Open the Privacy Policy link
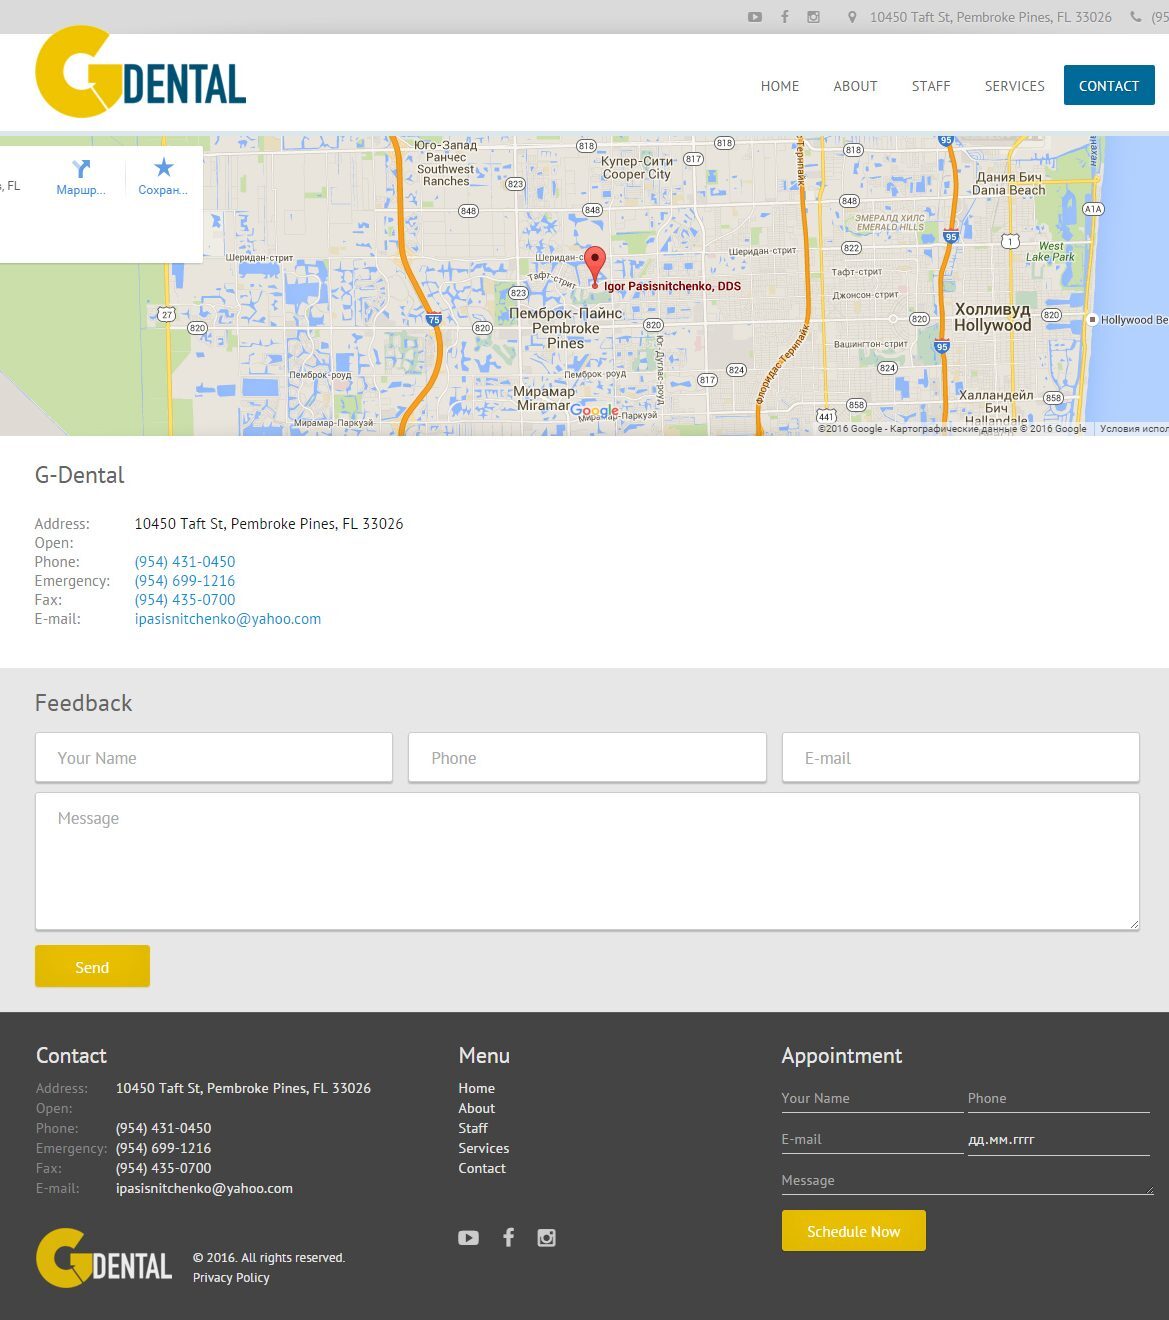Viewport: 1169px width, 1320px height. tap(231, 1278)
